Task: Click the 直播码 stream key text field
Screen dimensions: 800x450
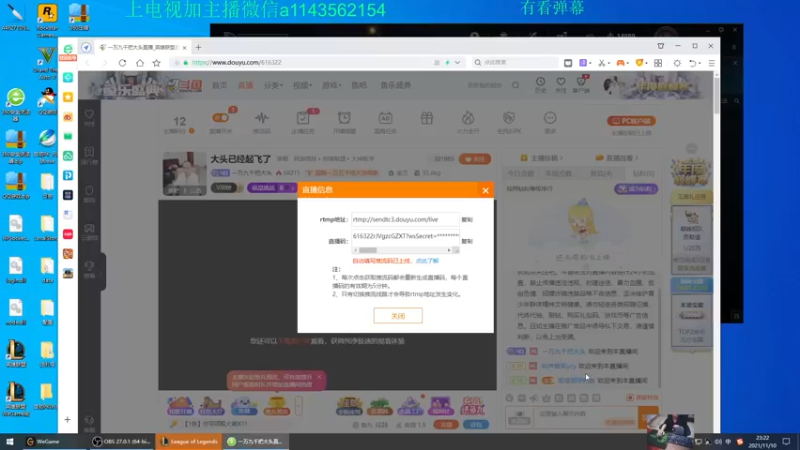Action: pos(405,236)
